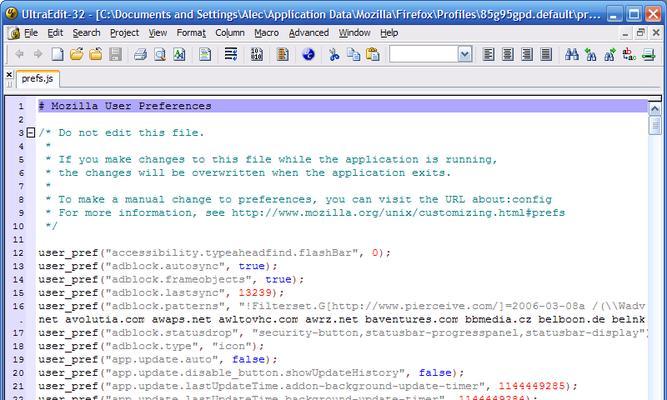667x400 pixels.
Task: Click the green-marked printer icon at the toolbar's right end
Action: (x=649, y=54)
